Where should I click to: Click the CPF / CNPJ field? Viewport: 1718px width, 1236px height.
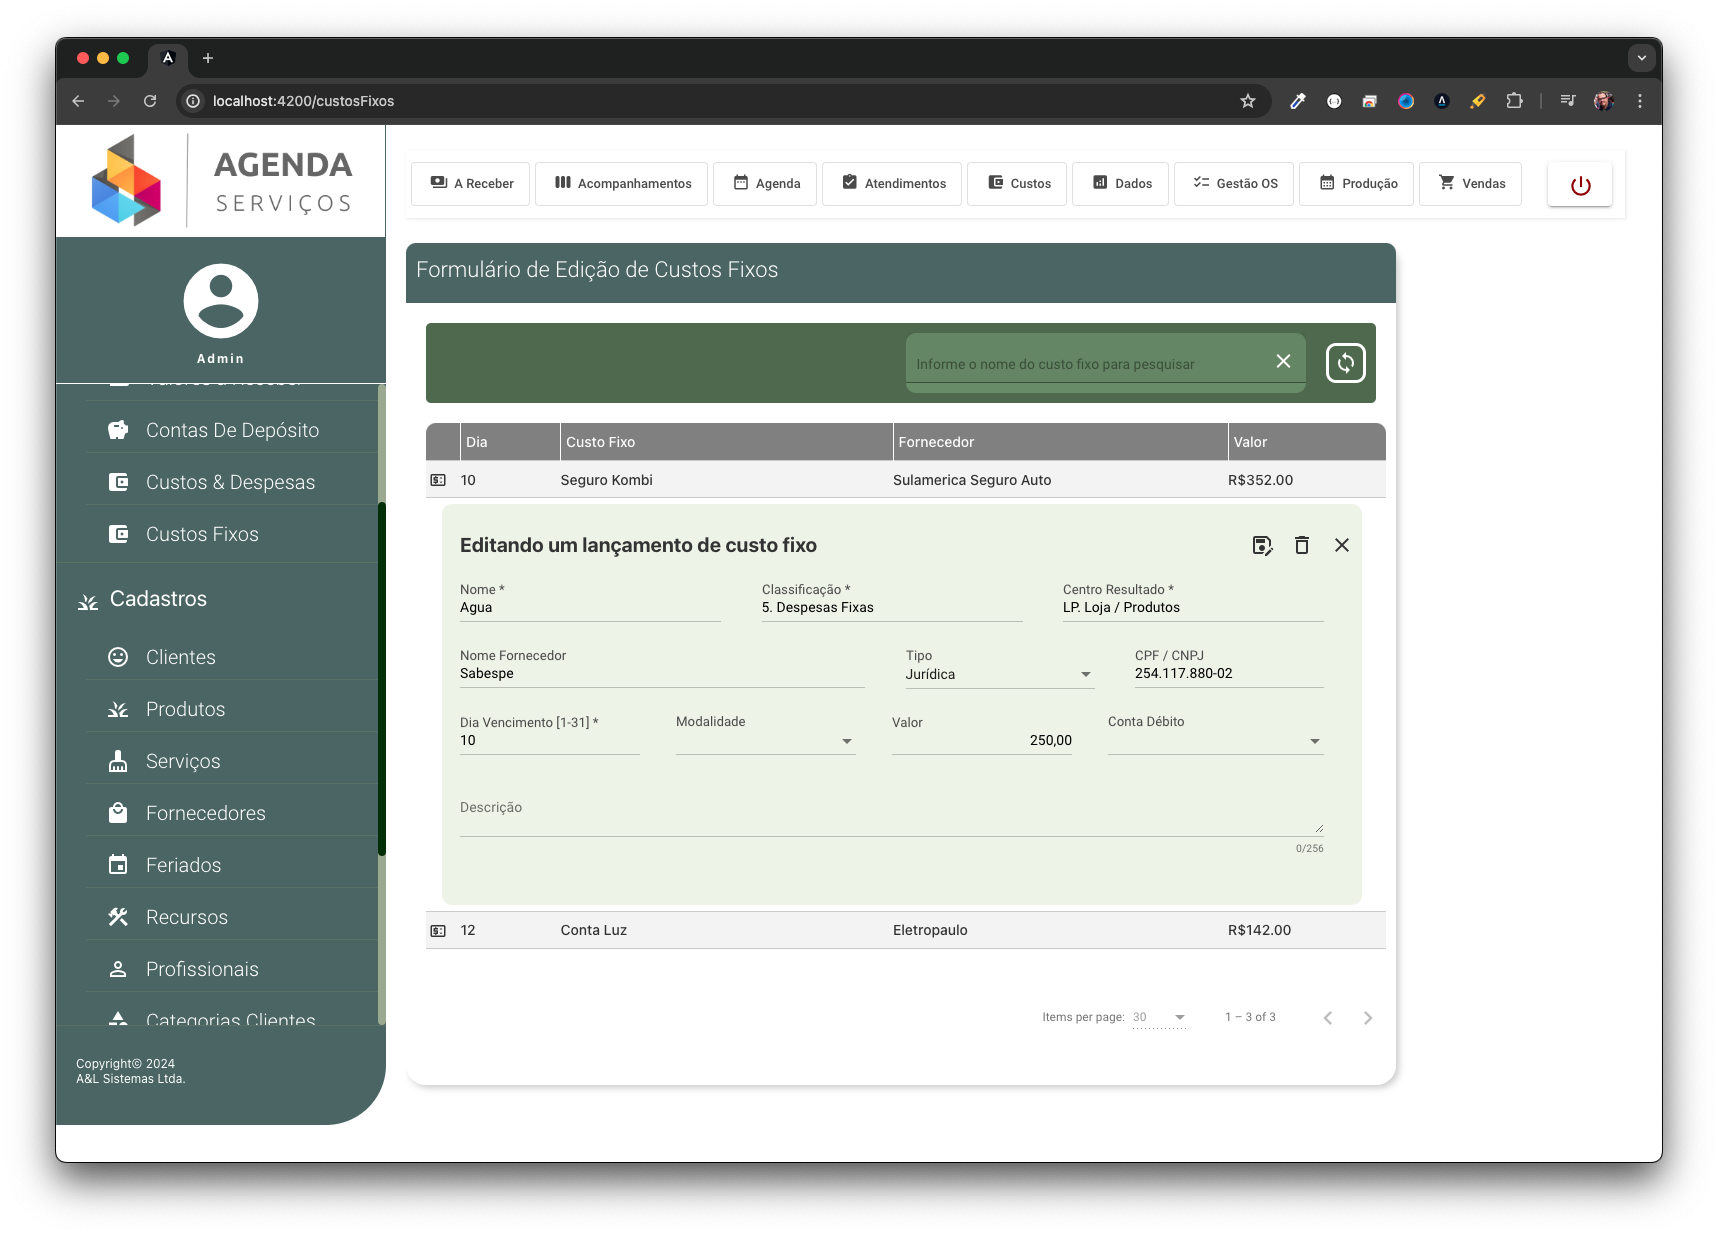pos(1229,673)
